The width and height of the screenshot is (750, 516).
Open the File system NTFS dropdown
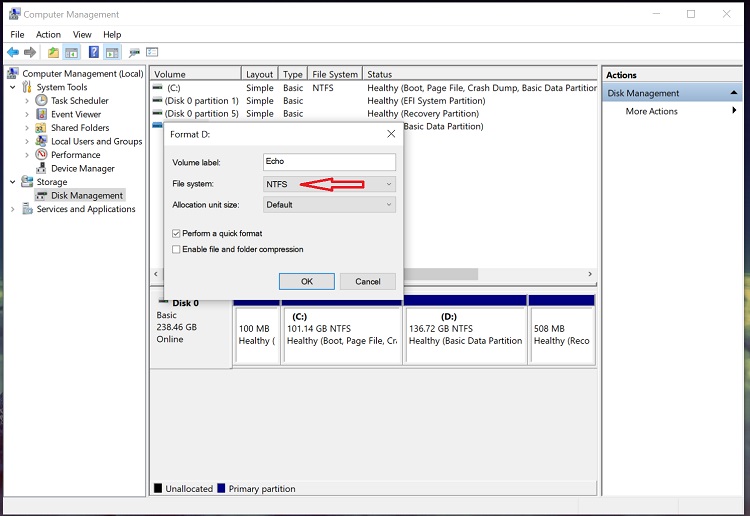329,184
